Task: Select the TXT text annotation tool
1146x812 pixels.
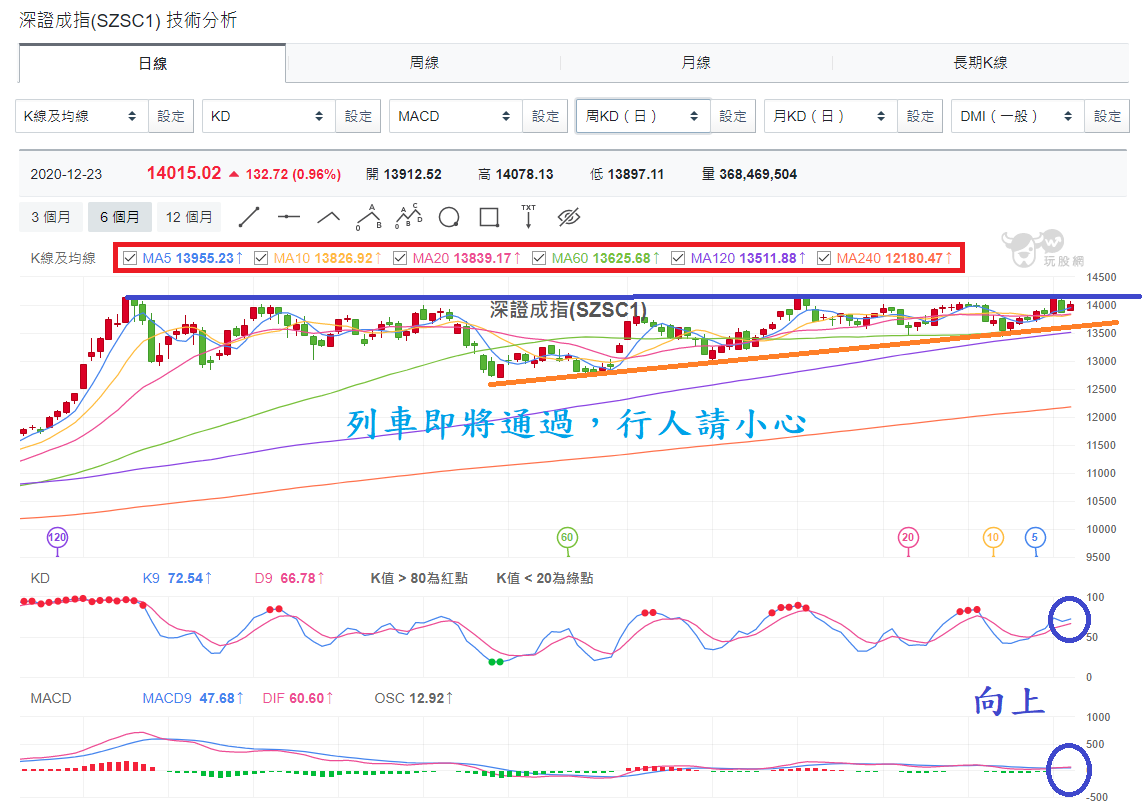Action: coord(528,217)
